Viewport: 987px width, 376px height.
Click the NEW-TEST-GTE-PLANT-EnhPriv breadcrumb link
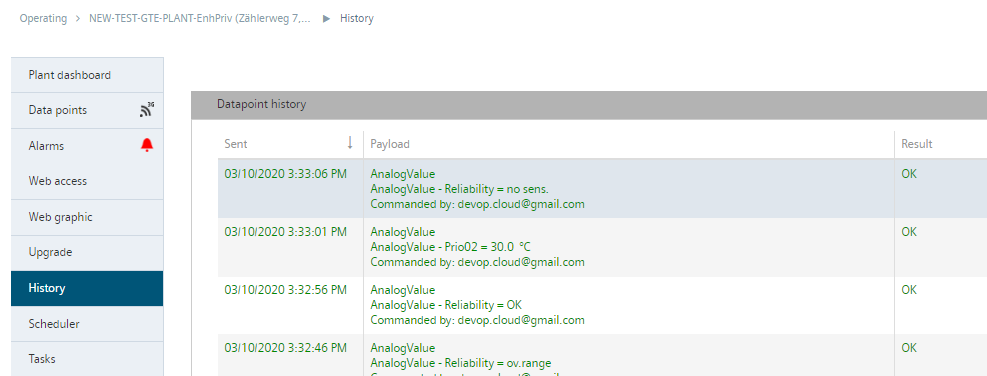point(200,19)
